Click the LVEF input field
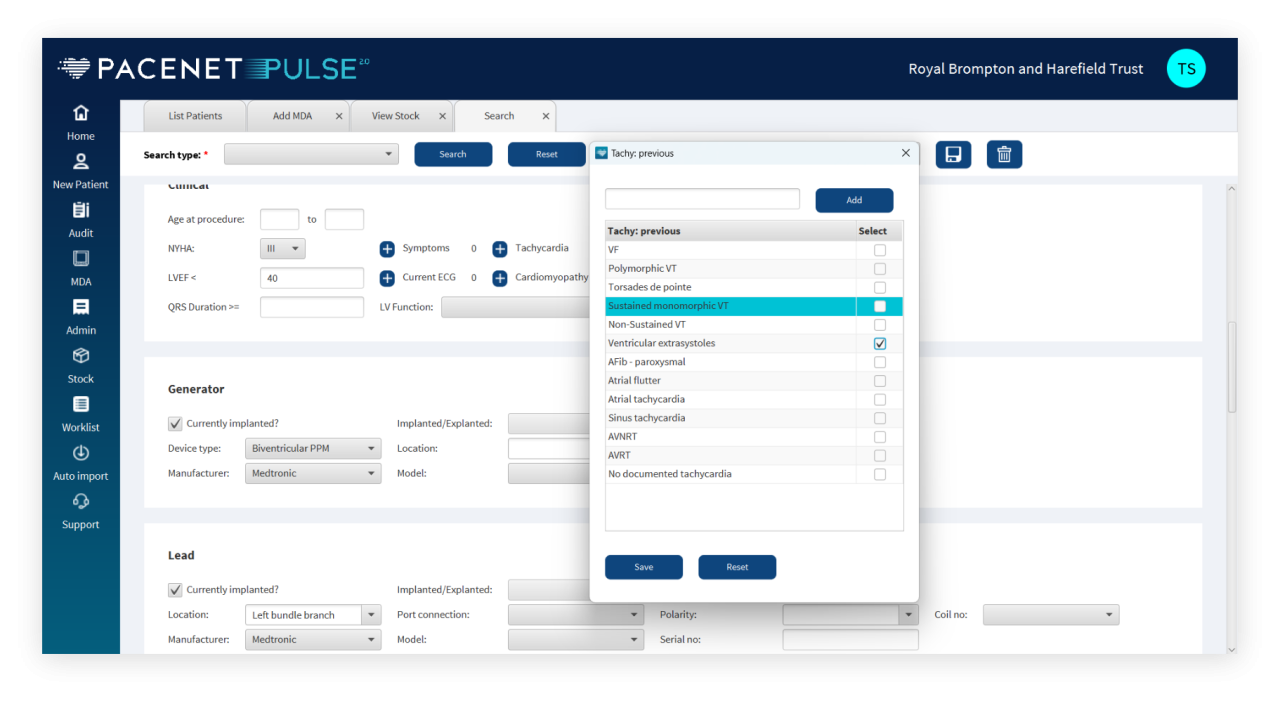Screen dimensions: 1280x701 [312, 278]
